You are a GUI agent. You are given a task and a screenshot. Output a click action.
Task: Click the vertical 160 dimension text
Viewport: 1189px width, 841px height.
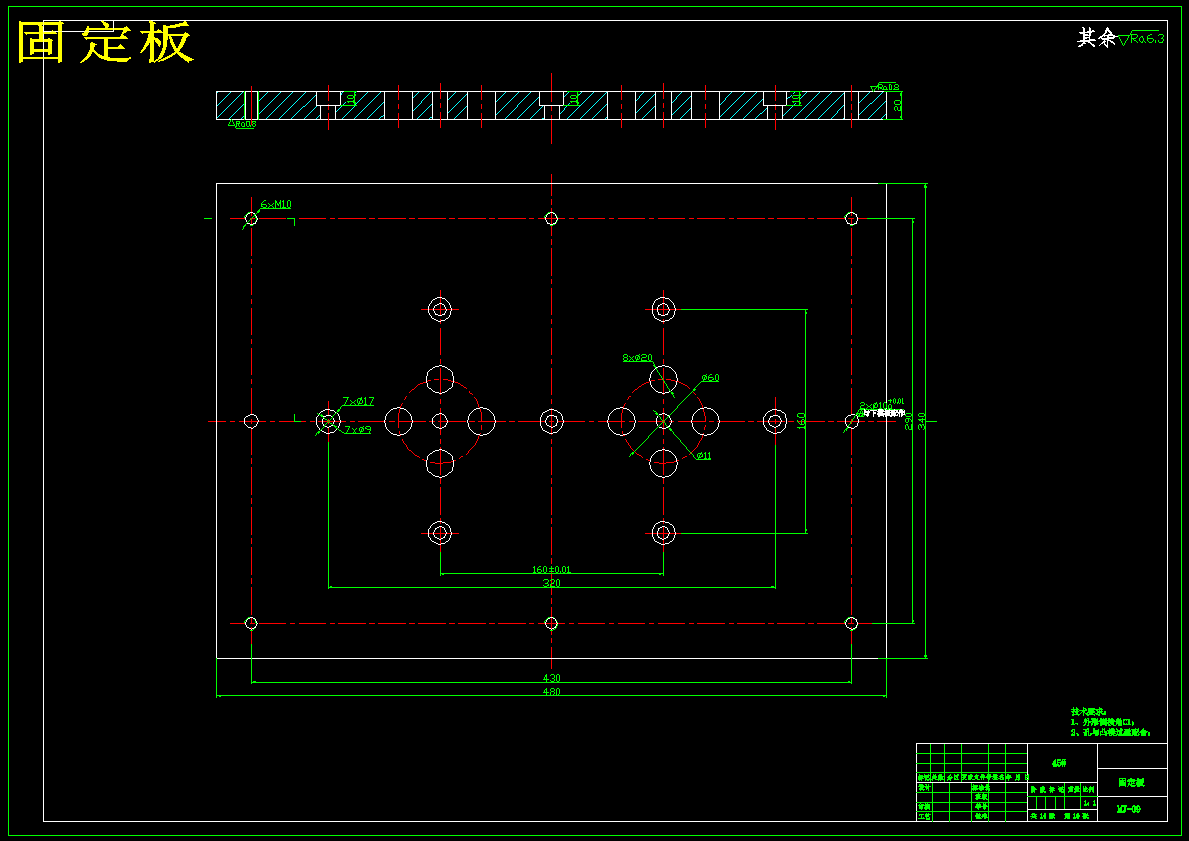tap(801, 421)
